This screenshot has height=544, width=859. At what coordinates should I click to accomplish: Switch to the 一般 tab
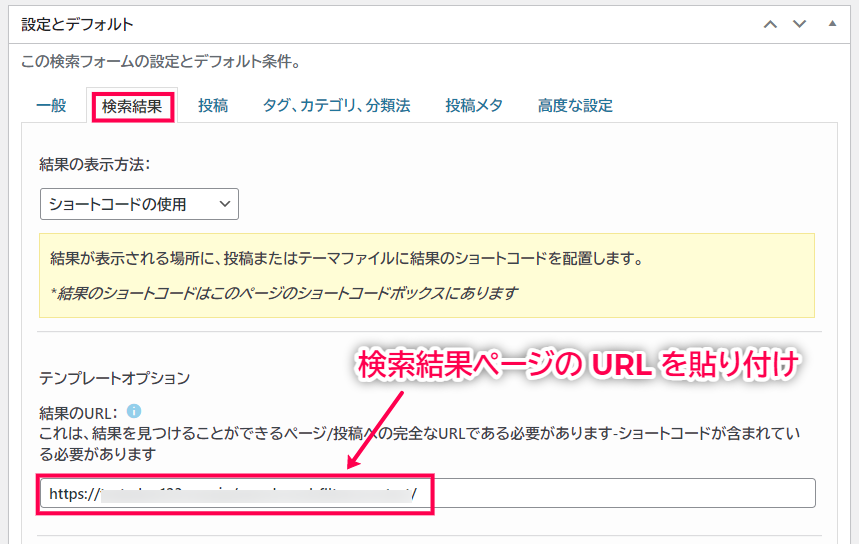coord(51,105)
